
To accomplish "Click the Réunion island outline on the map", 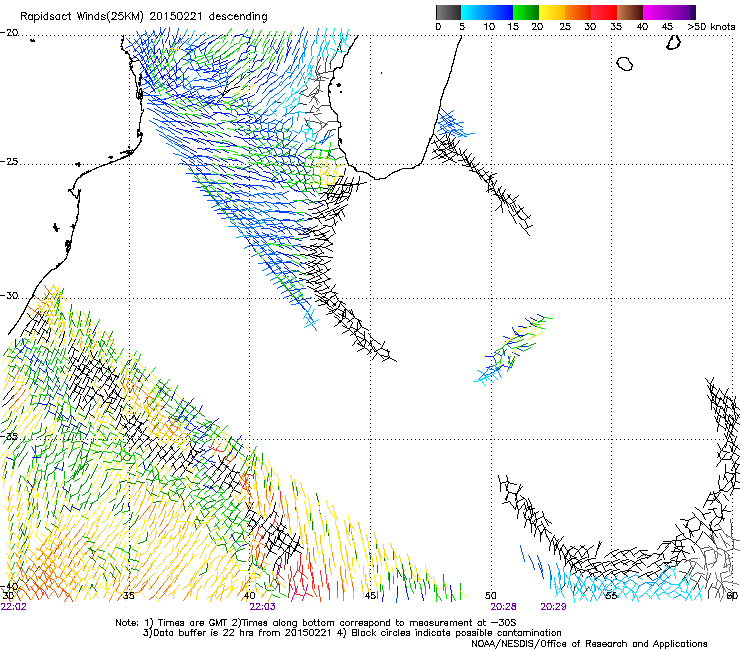I will tap(624, 64).
